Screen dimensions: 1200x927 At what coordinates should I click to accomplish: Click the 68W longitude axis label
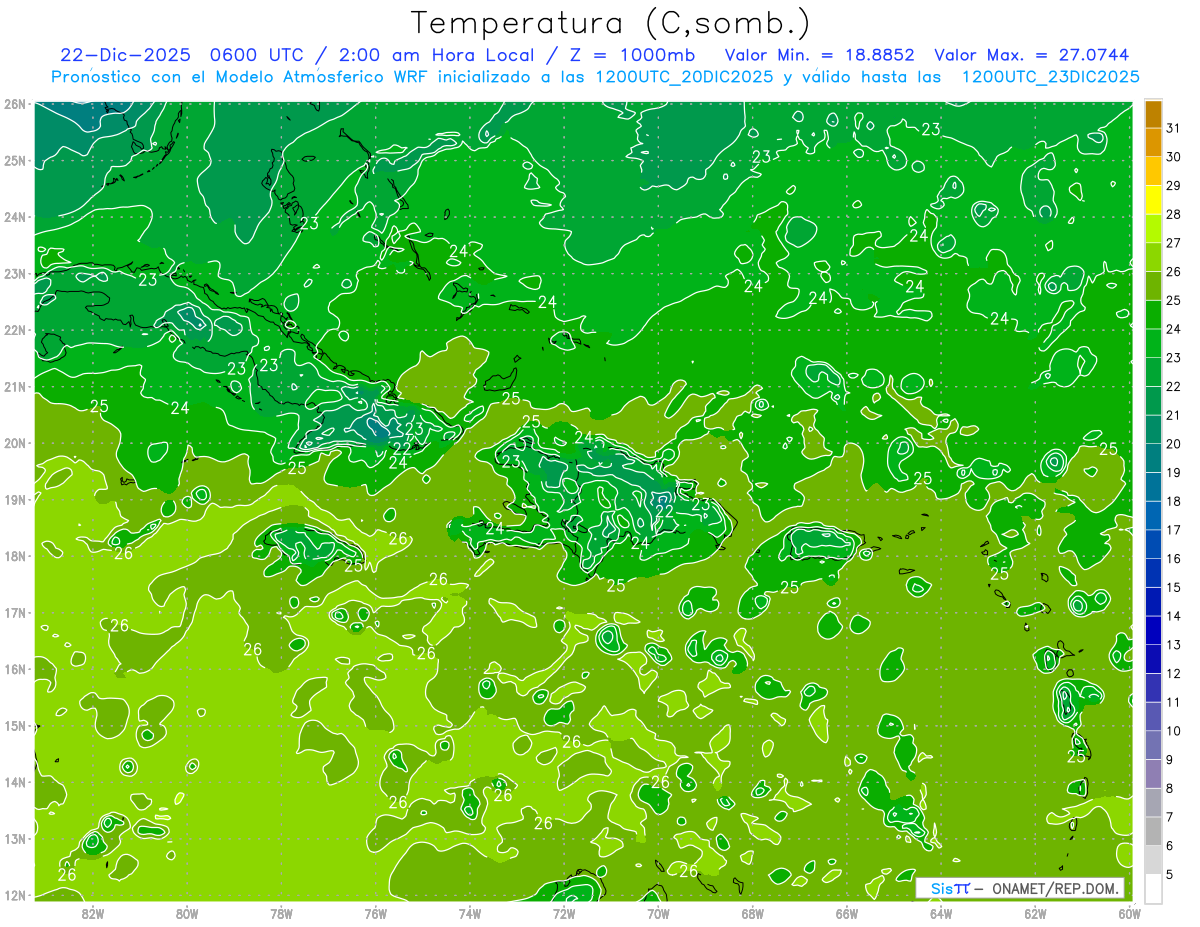click(753, 912)
